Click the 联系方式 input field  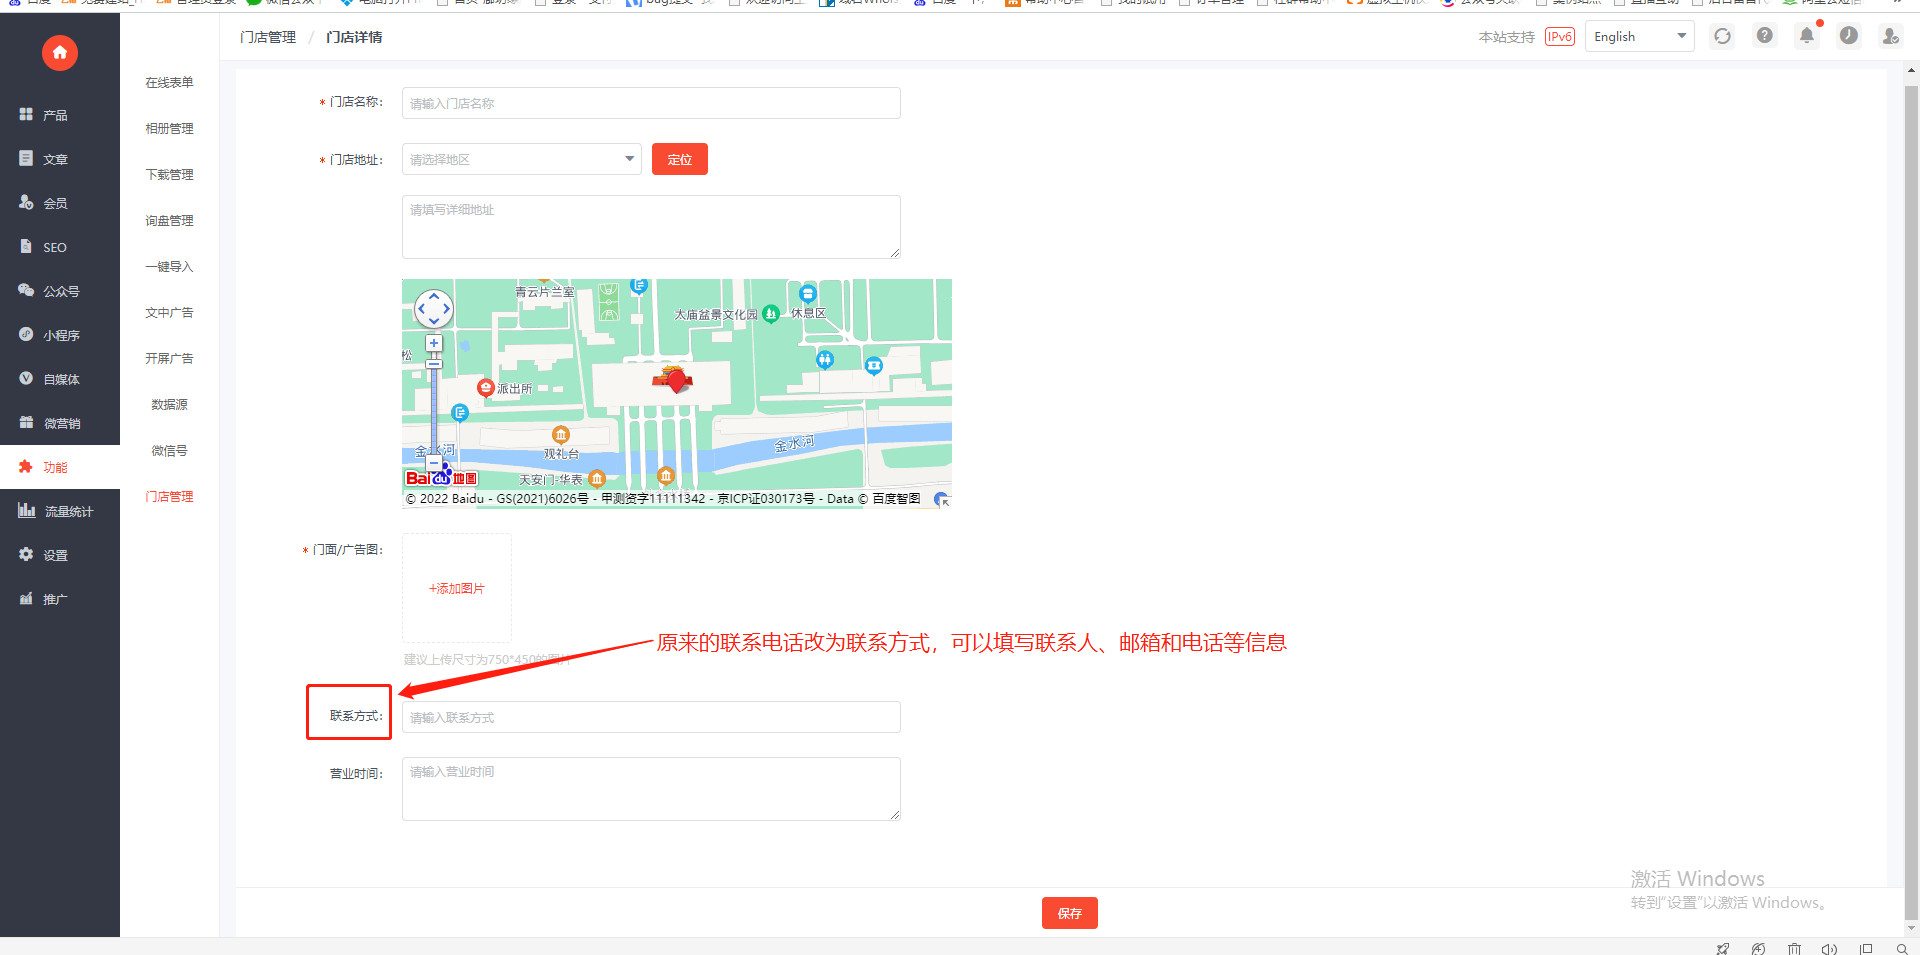650,718
